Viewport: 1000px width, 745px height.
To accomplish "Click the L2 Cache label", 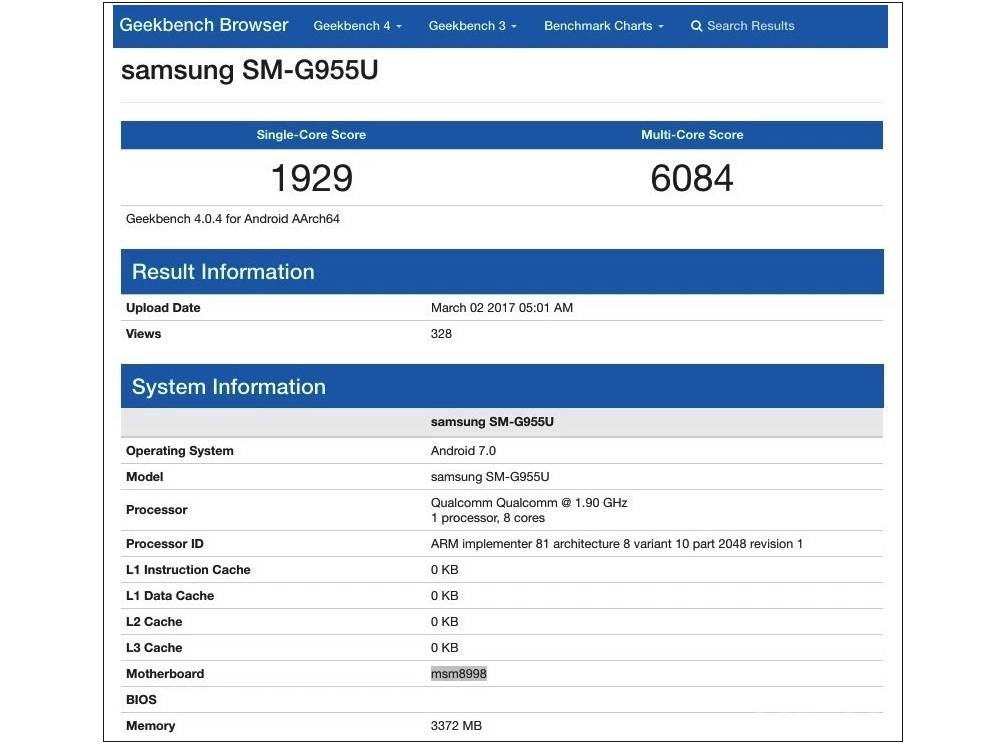I will tap(154, 622).
